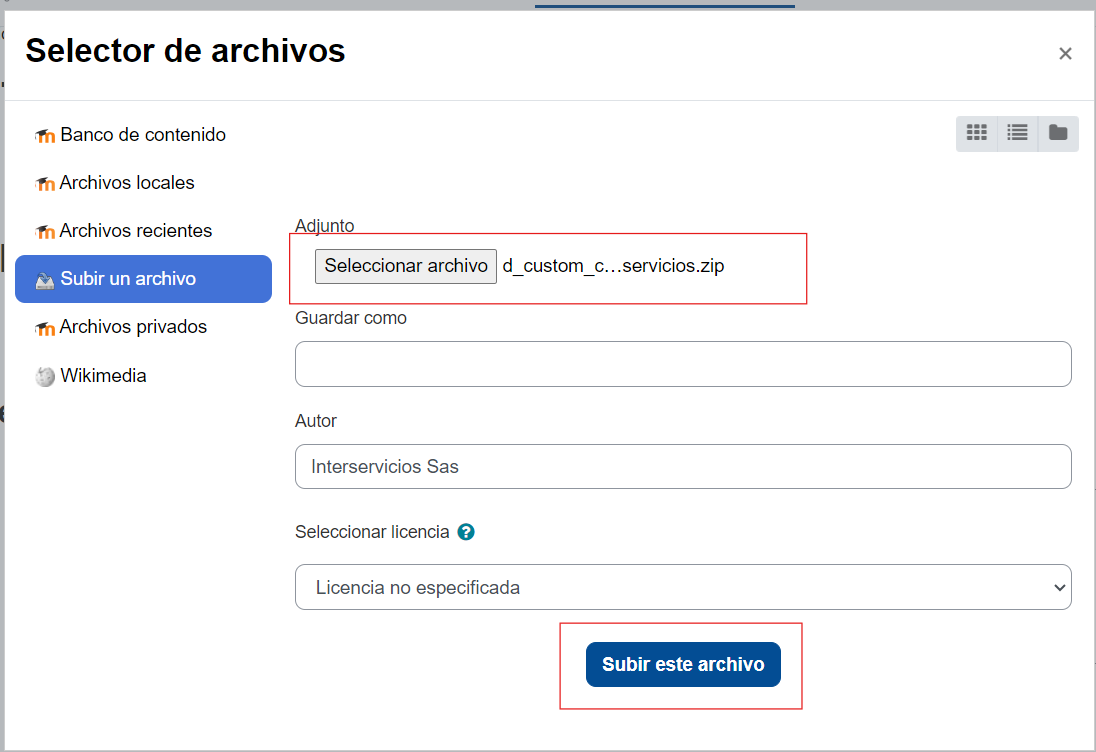This screenshot has height=752, width=1096.
Task: Click Subir este archivo button
Action: point(683,665)
